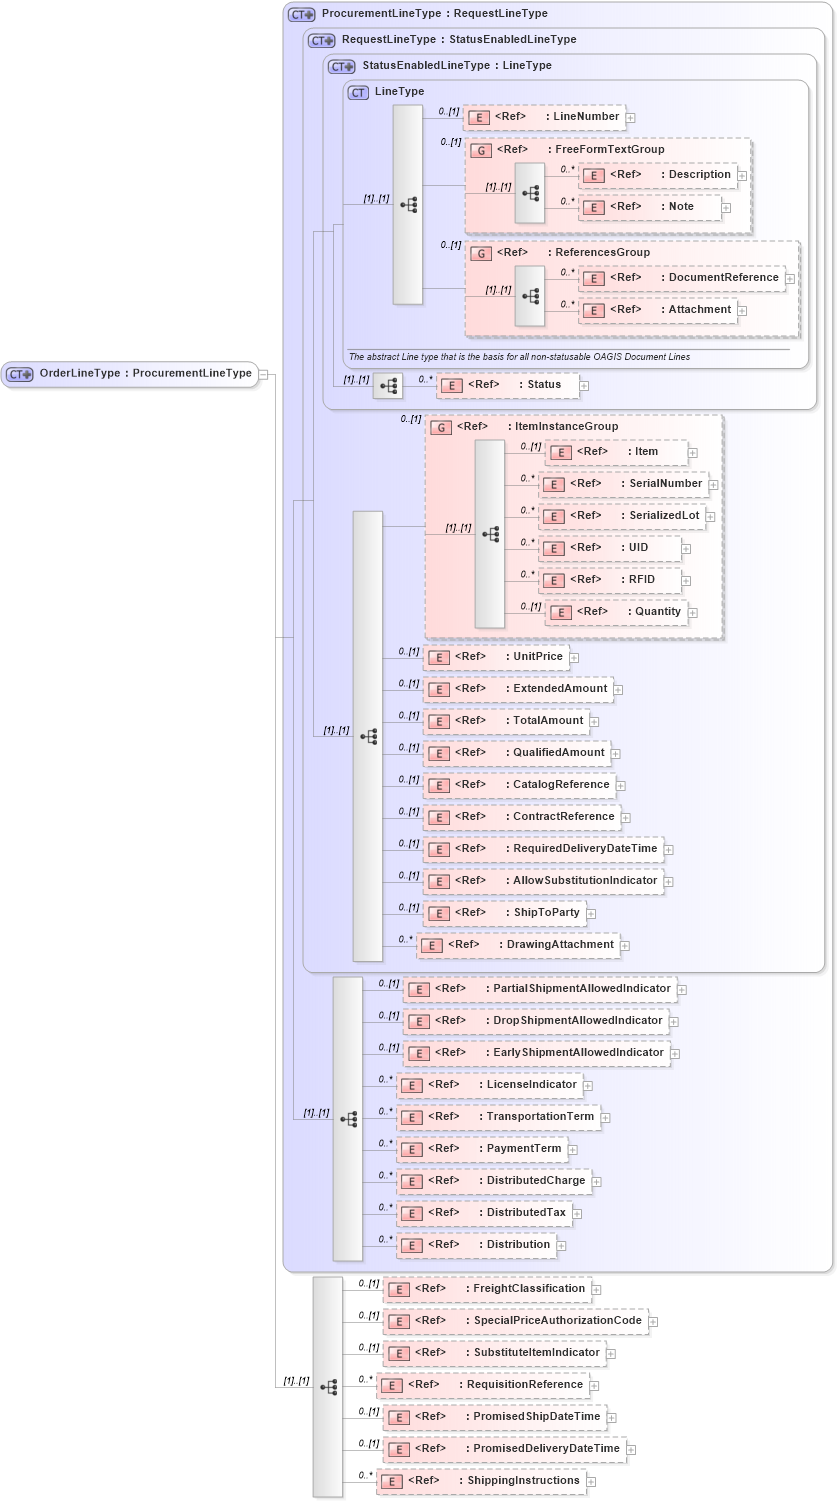Click the E icon of SerialNumber

[553, 484]
